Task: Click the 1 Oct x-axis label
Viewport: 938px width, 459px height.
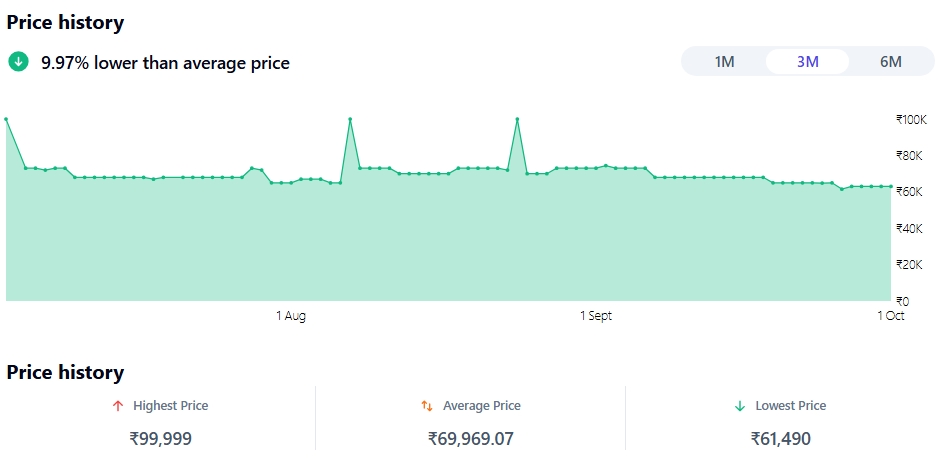Action: 890,316
